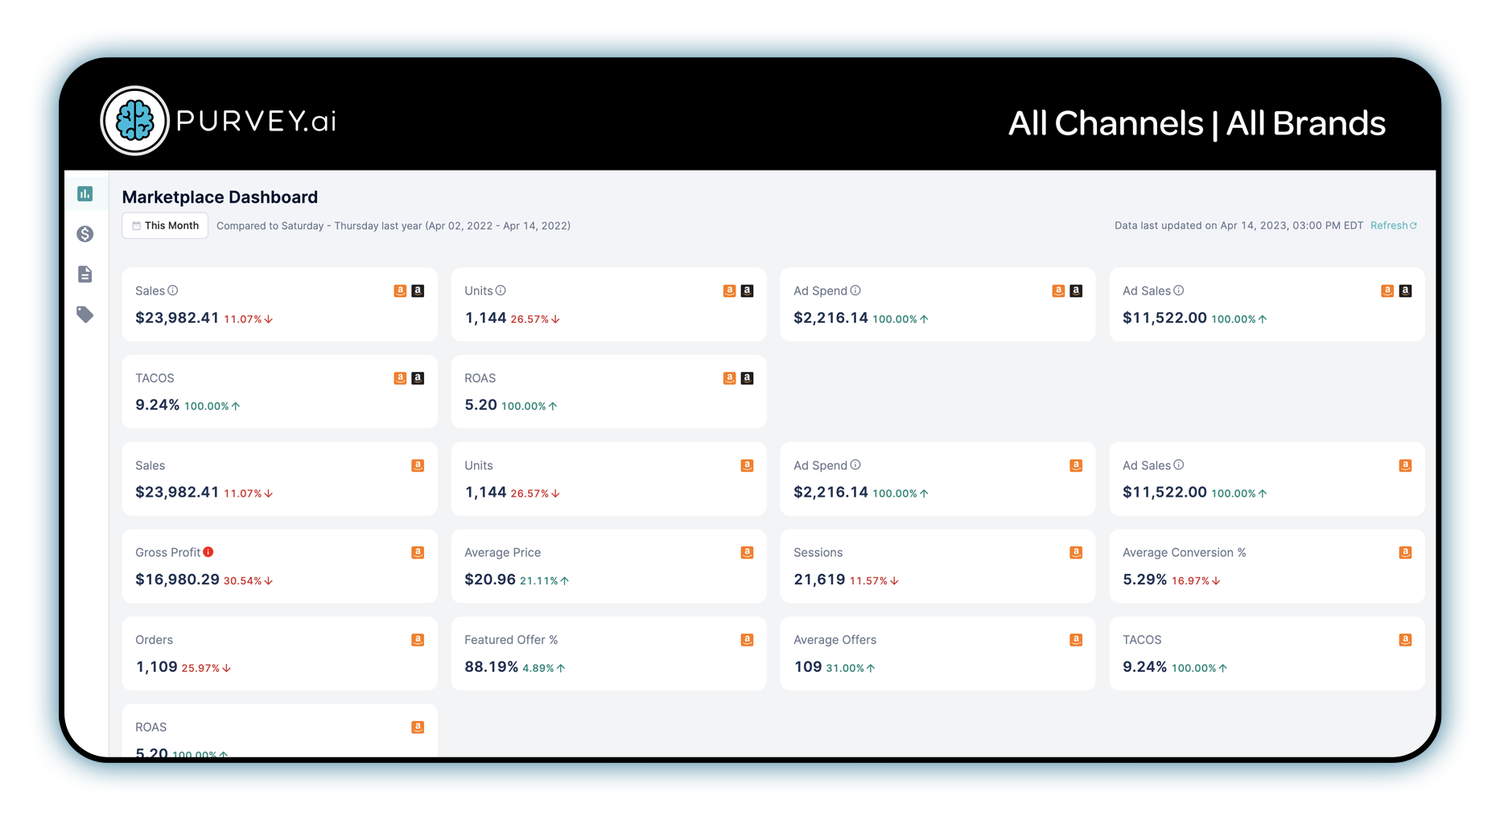Click the Marketplace Dashboard heading
Image resolution: width=1500 pixels, height=821 pixels.
(220, 197)
